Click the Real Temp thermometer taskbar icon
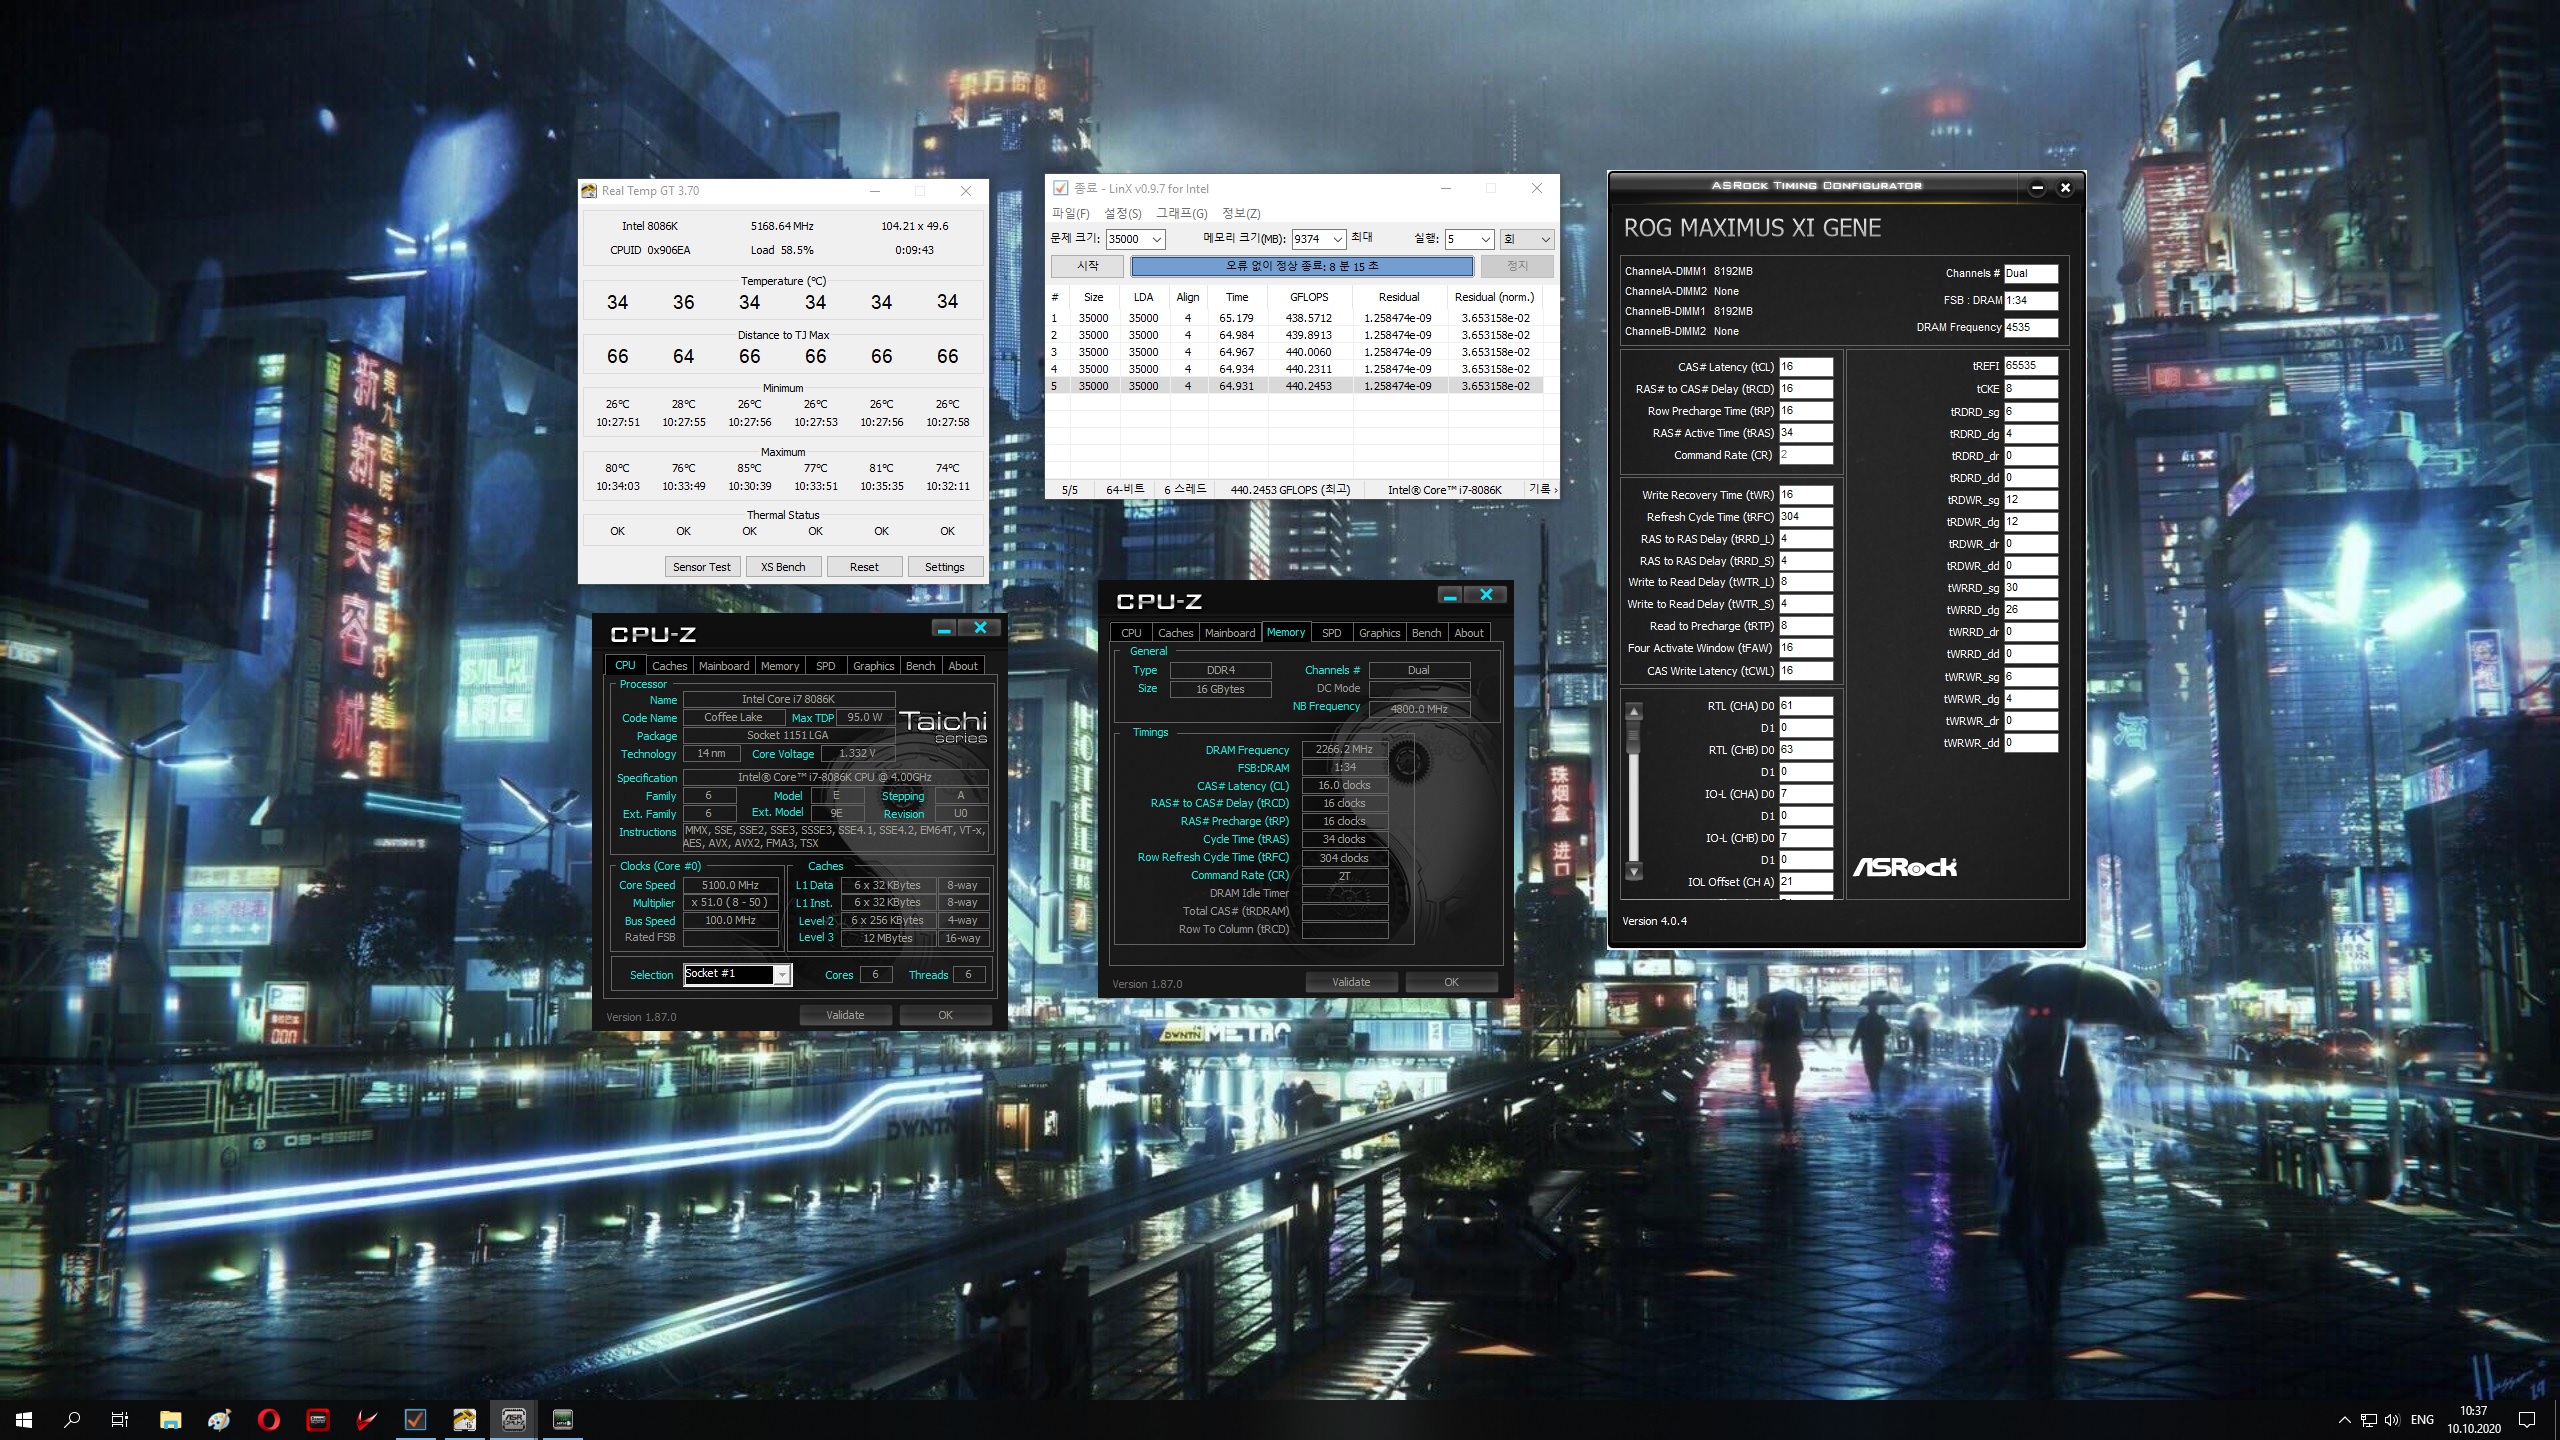 click(x=464, y=1419)
